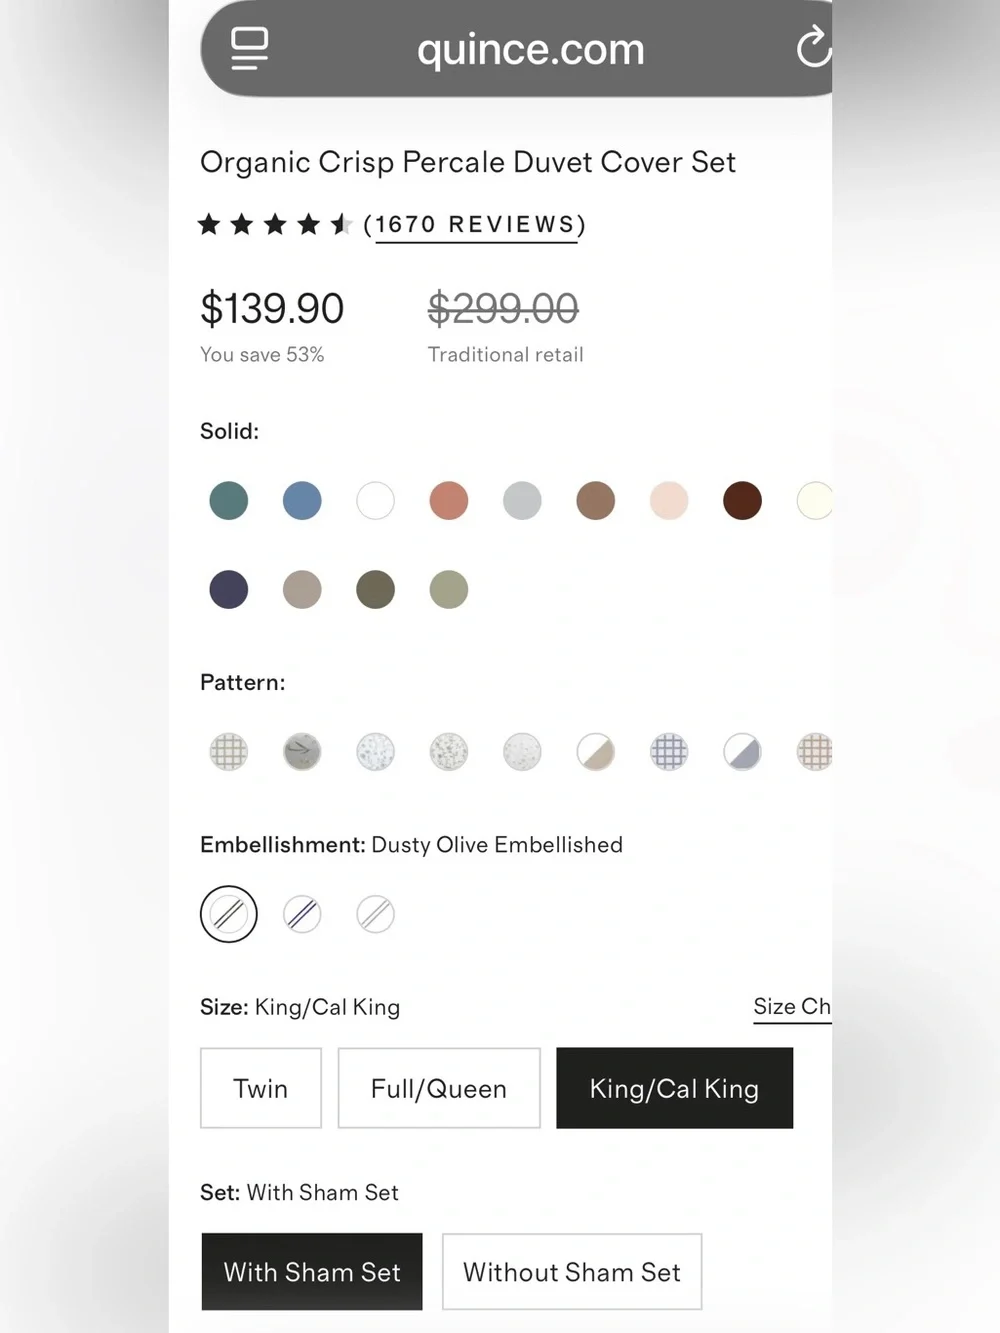This screenshot has width=1000, height=1333.
Task: Select the first grid pattern swatch
Action: [x=229, y=752]
